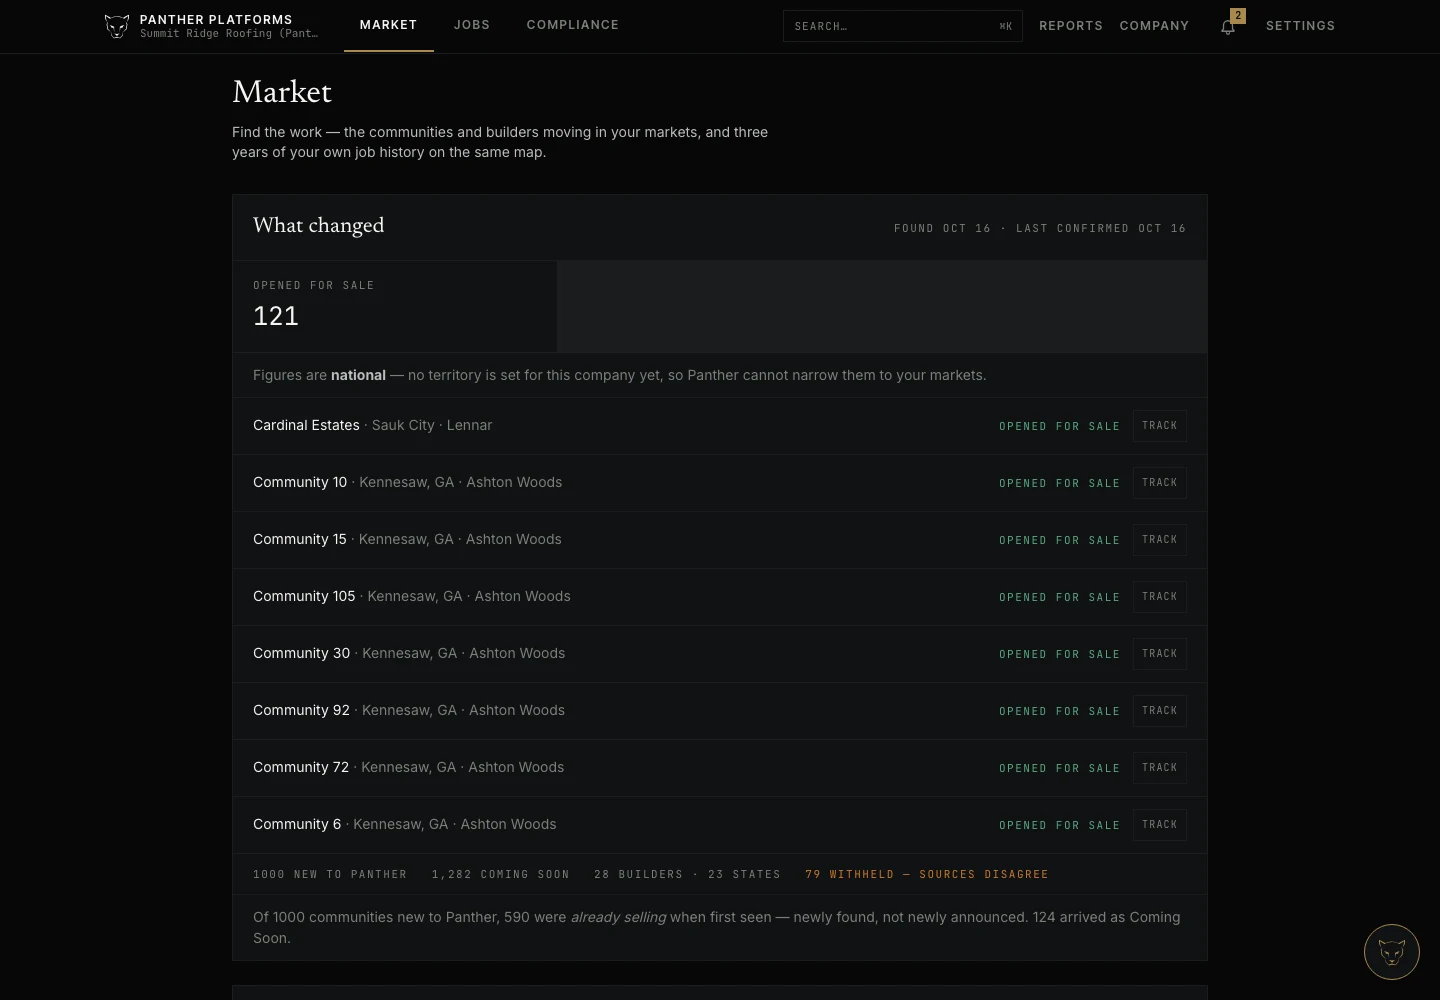The height and width of the screenshot is (1000, 1440).
Task: Track Community 92
Action: coord(1160,711)
